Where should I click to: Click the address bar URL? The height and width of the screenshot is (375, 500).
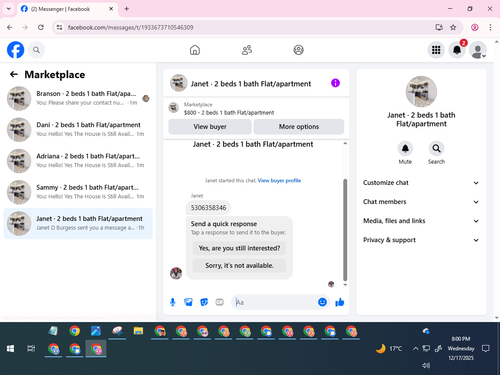coord(130,27)
